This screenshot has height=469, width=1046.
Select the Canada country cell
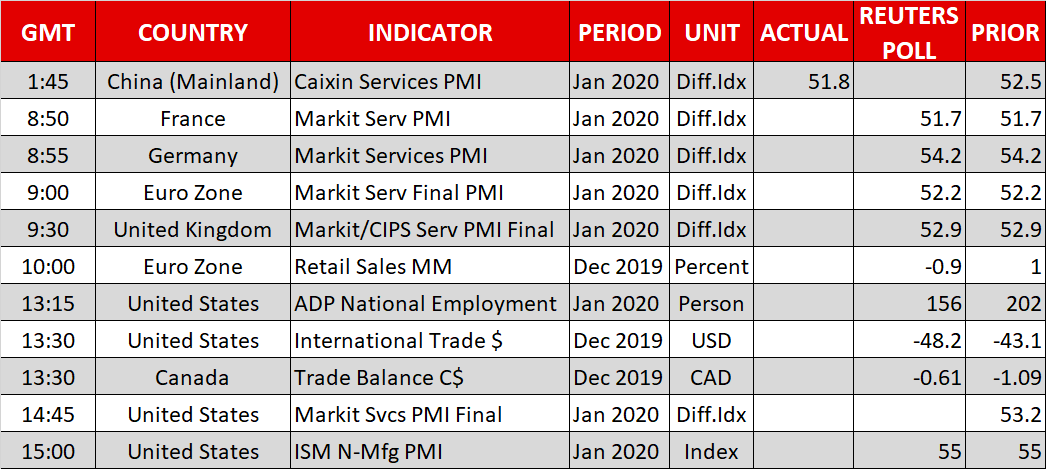(193, 378)
